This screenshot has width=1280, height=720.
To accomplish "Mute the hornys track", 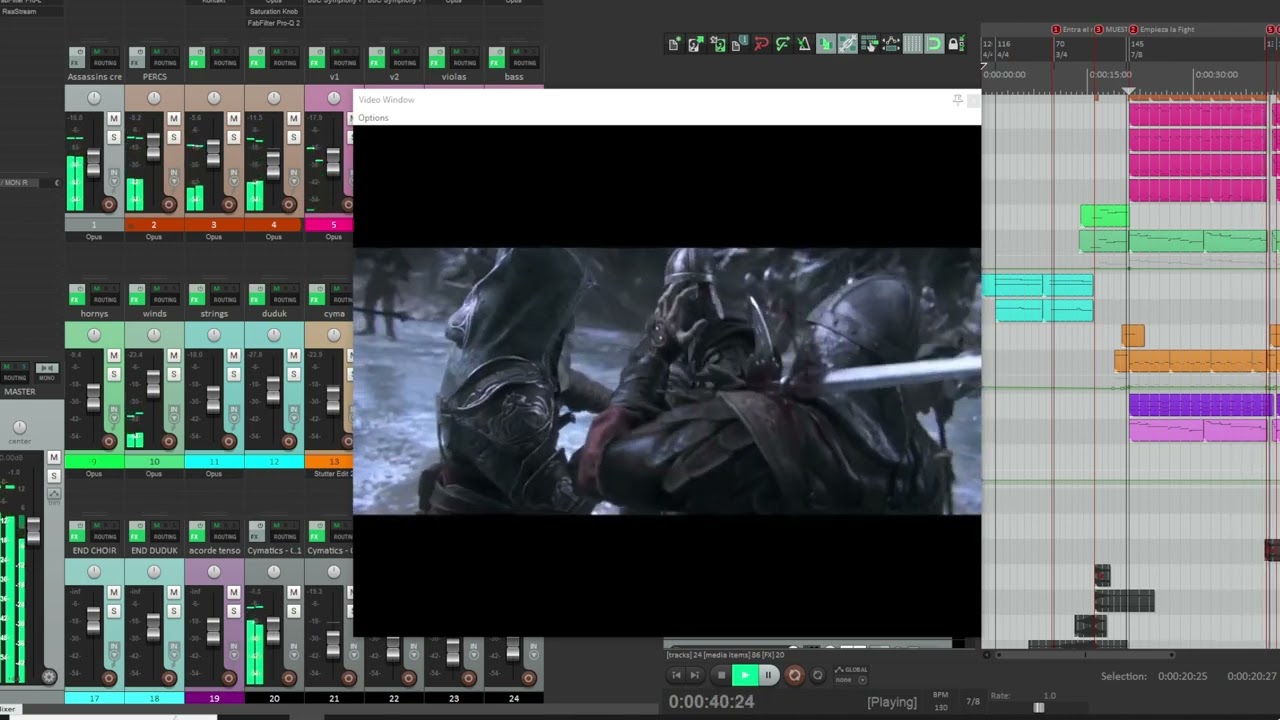I will click(x=114, y=356).
